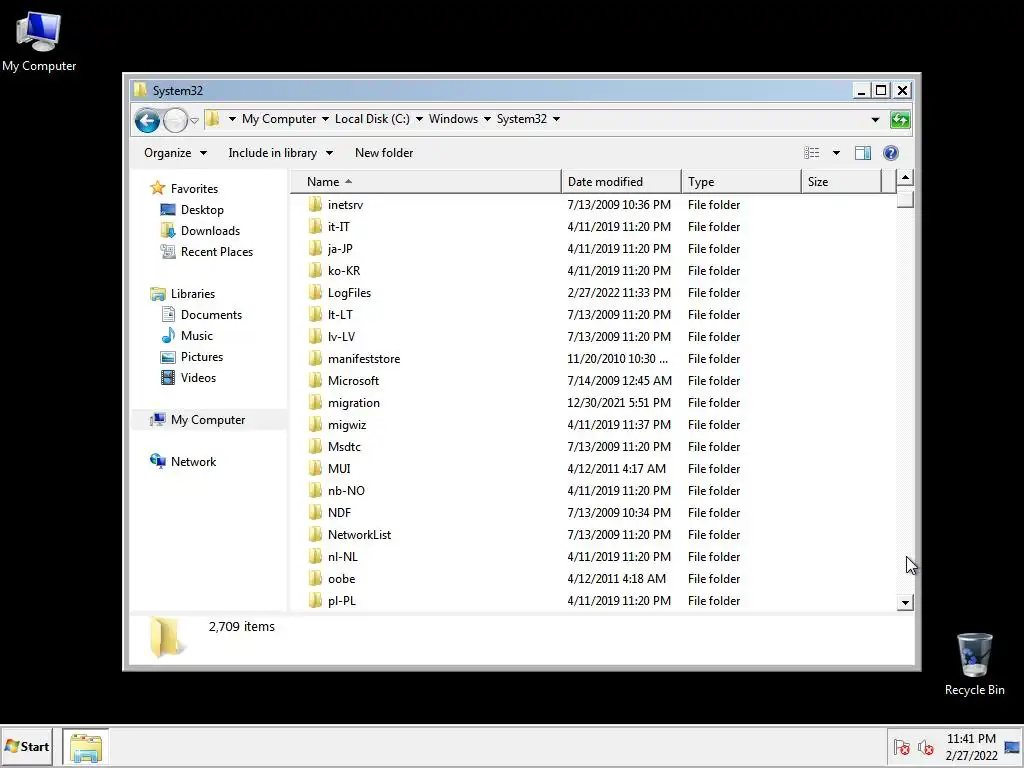
Task: Expand the arrow after Windows breadcrumb
Action: pos(487,119)
